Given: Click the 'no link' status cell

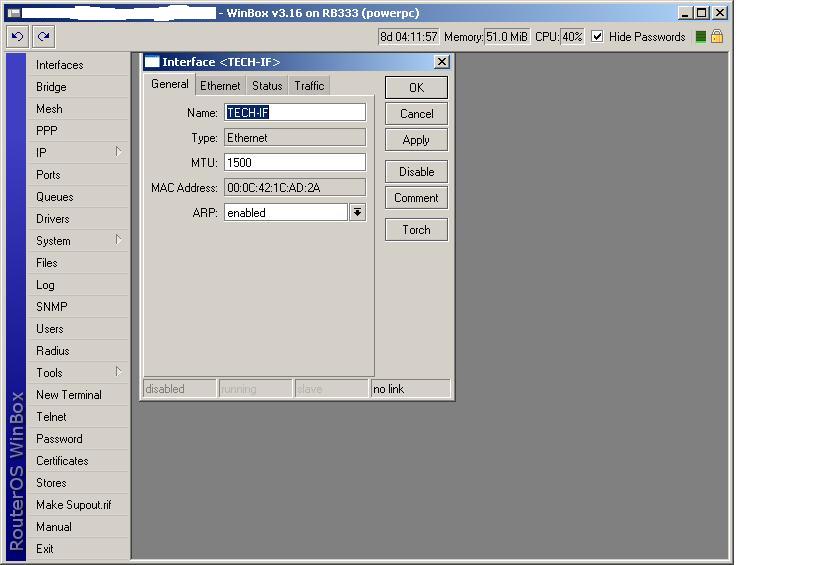Looking at the screenshot, I should tap(410, 389).
